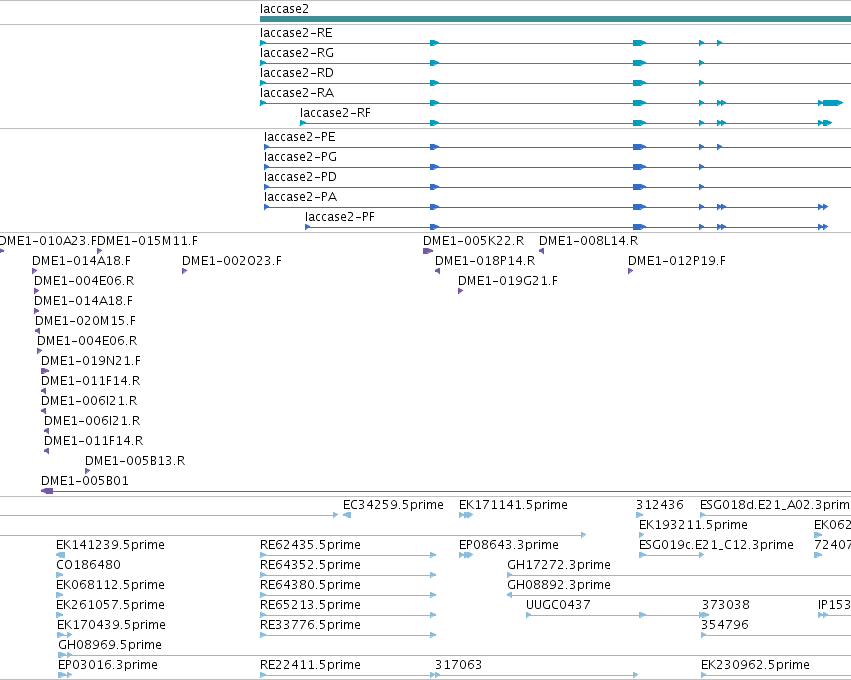The height and width of the screenshot is (680, 851).
Task: Select transcript laccase2-RE
Action: pyautogui.click(x=296, y=33)
